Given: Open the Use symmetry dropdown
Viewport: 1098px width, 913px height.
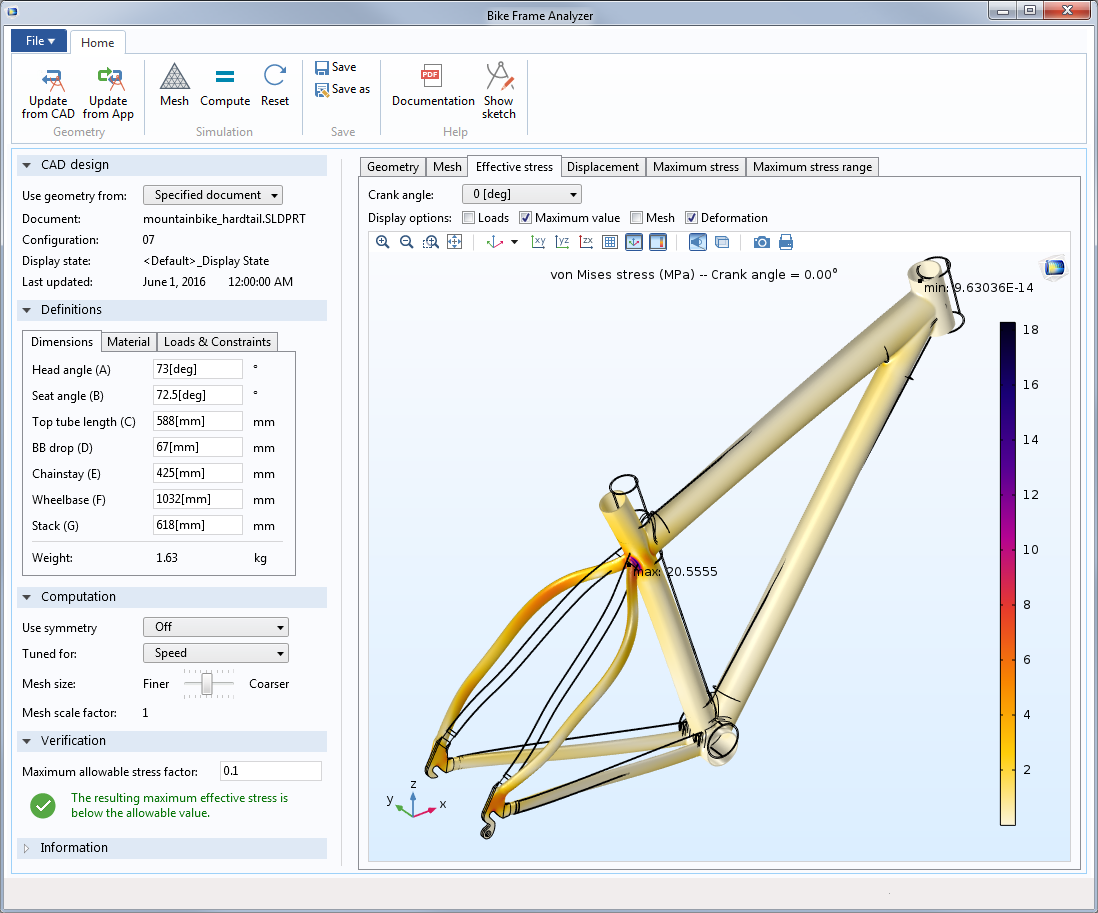Looking at the screenshot, I should (x=216, y=627).
